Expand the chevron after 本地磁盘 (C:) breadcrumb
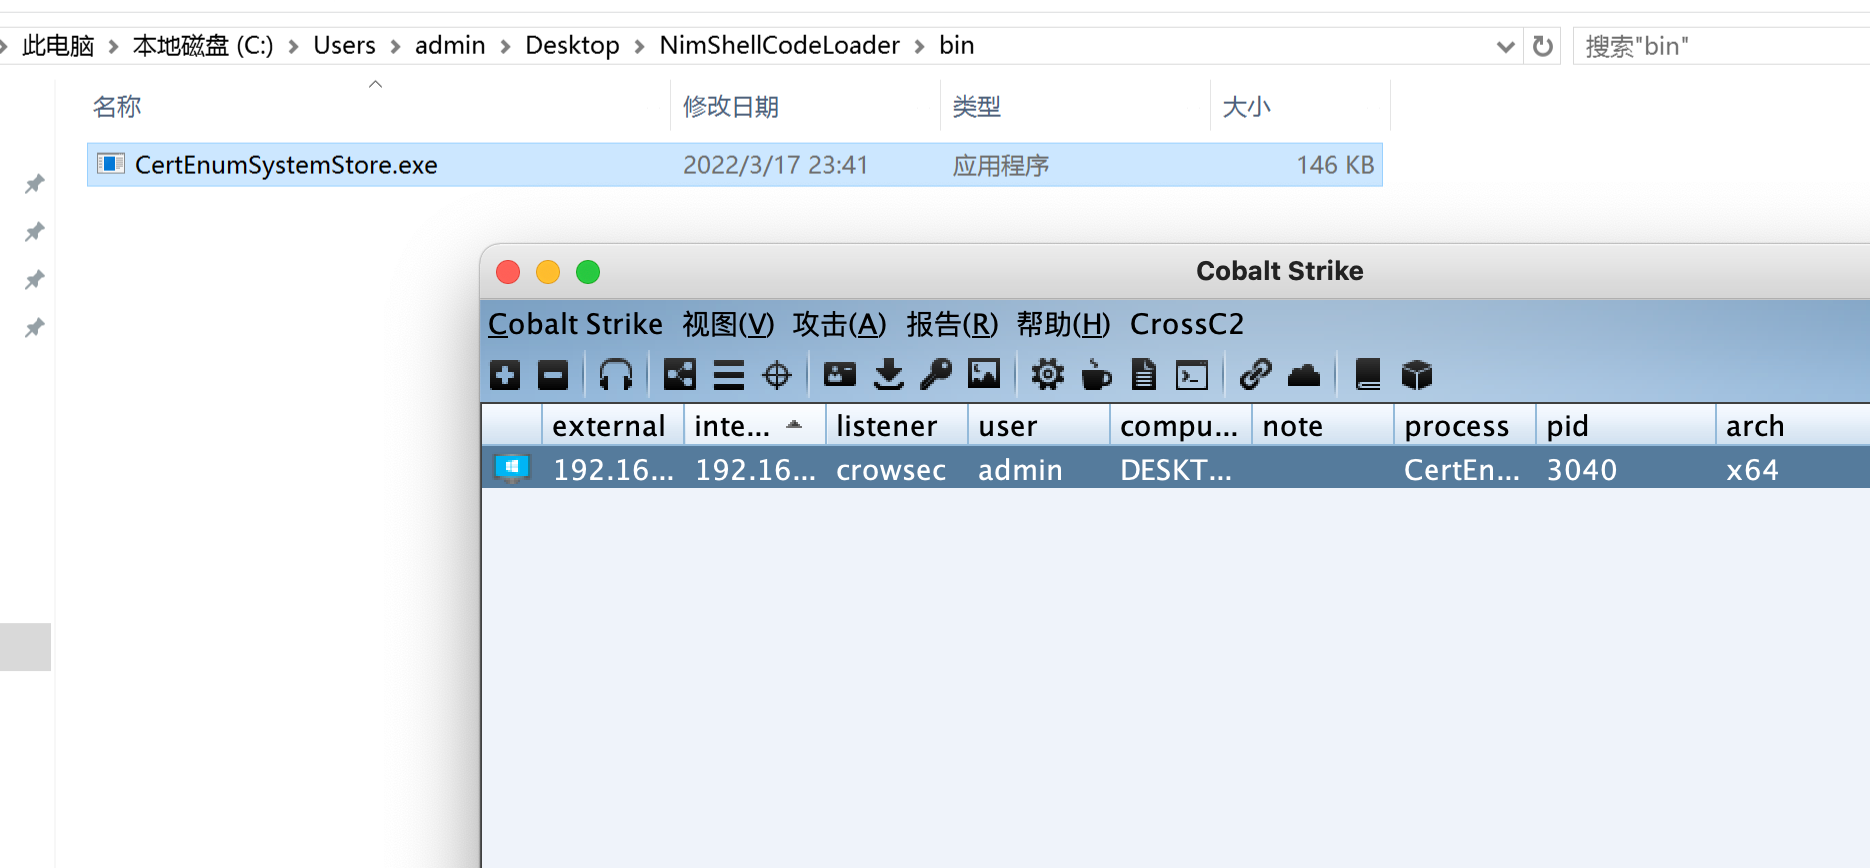 click(x=293, y=47)
